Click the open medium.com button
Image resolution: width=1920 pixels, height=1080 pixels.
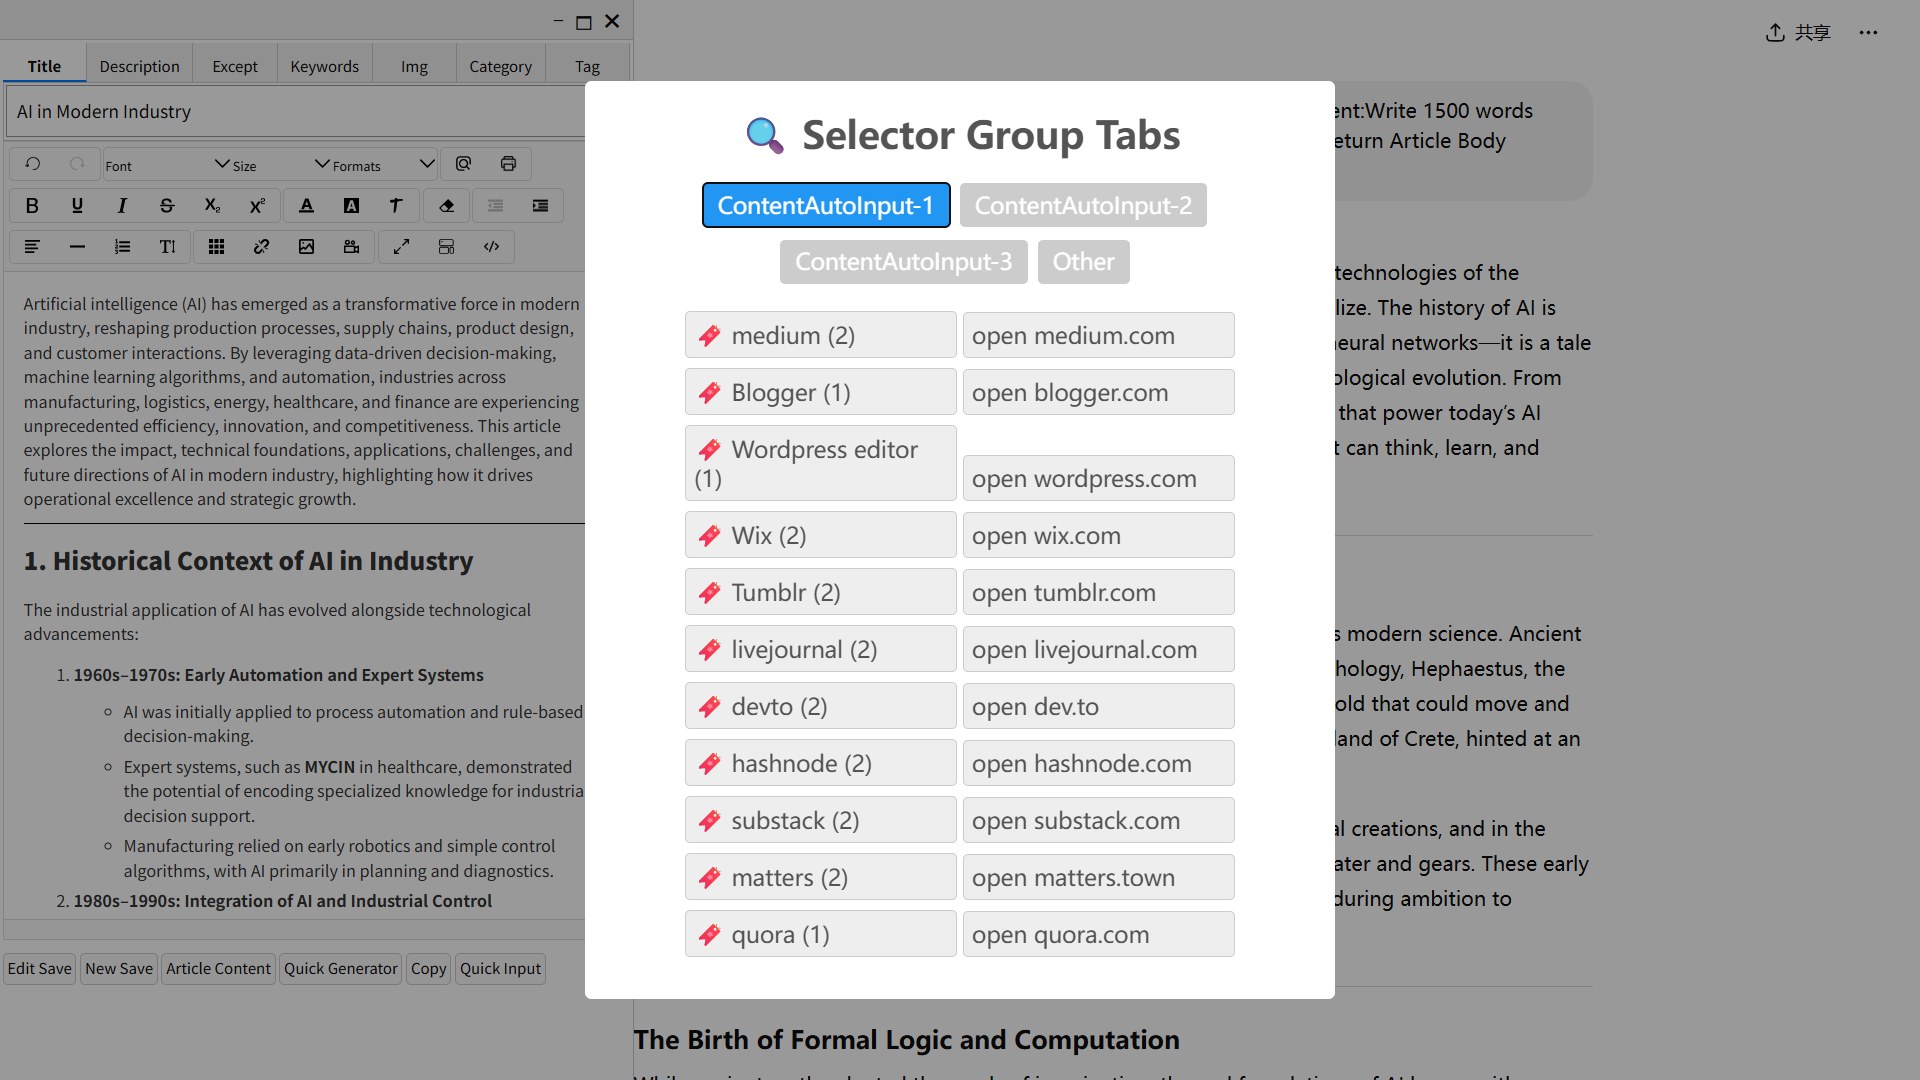pos(1098,336)
